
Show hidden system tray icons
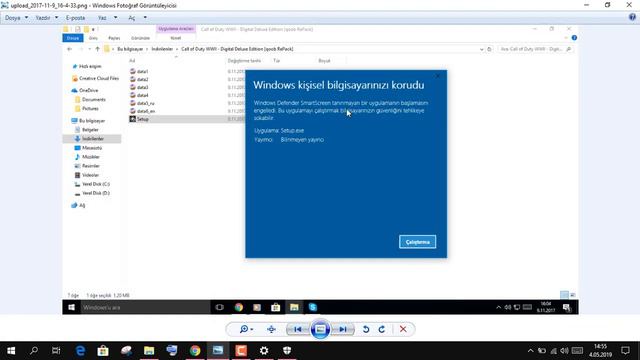coord(530,351)
